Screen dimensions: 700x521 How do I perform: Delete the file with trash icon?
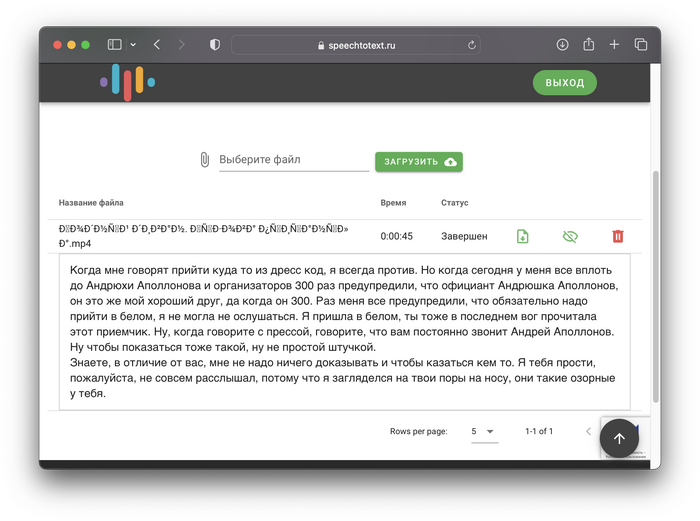point(618,236)
